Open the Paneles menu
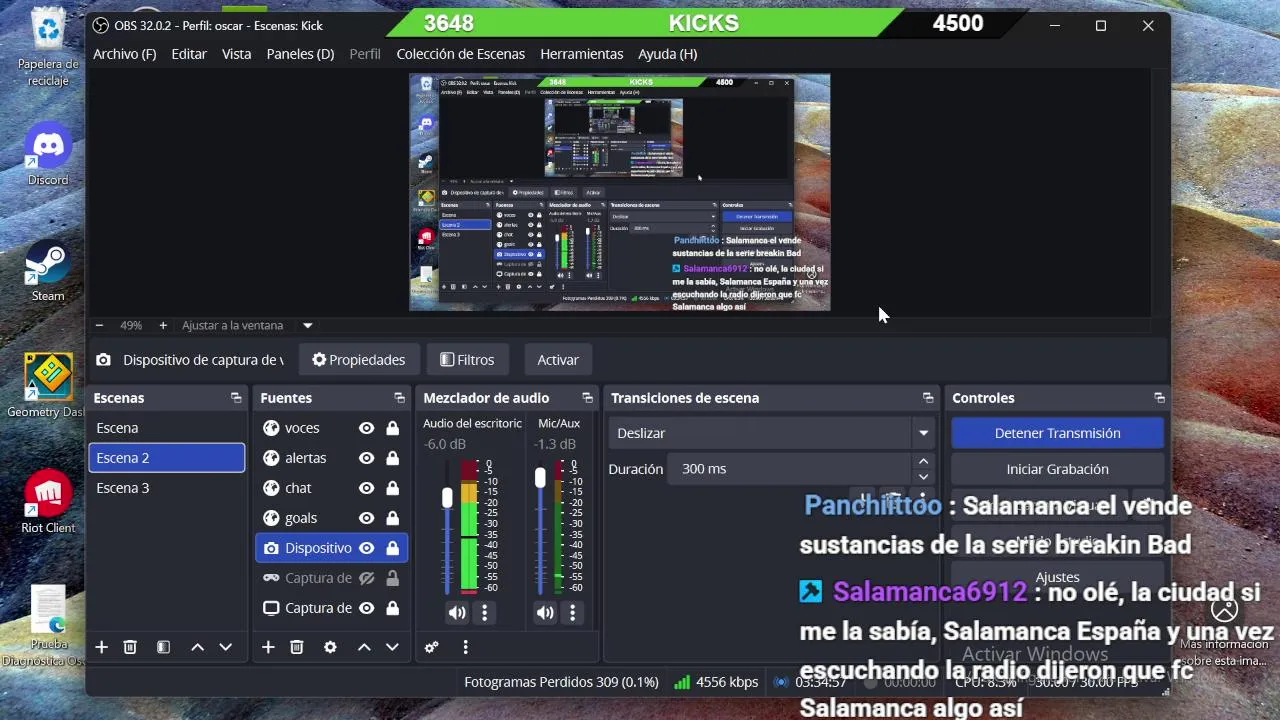Image resolution: width=1280 pixels, height=720 pixels. pos(300,54)
